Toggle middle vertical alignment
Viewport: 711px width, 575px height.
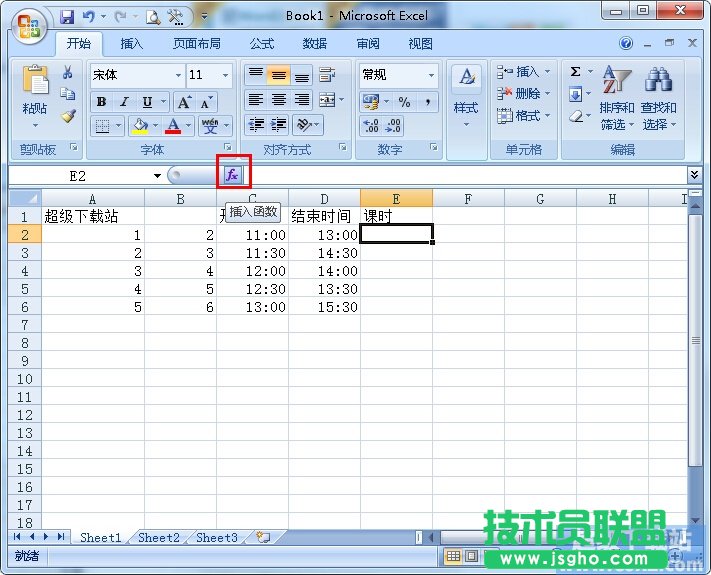(x=278, y=75)
